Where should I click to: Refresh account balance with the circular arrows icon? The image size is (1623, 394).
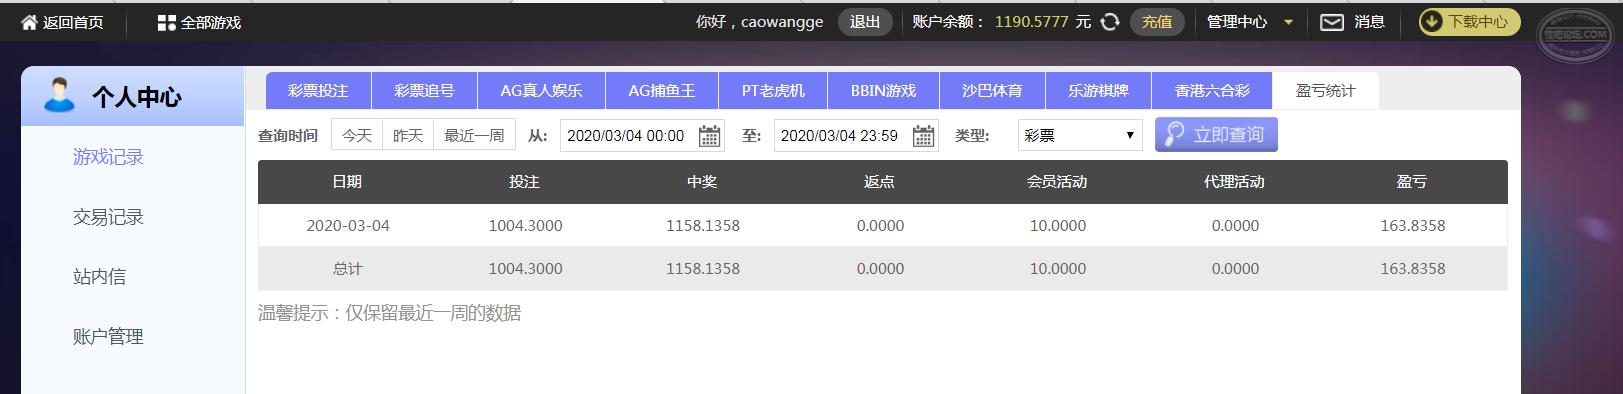tap(1109, 22)
